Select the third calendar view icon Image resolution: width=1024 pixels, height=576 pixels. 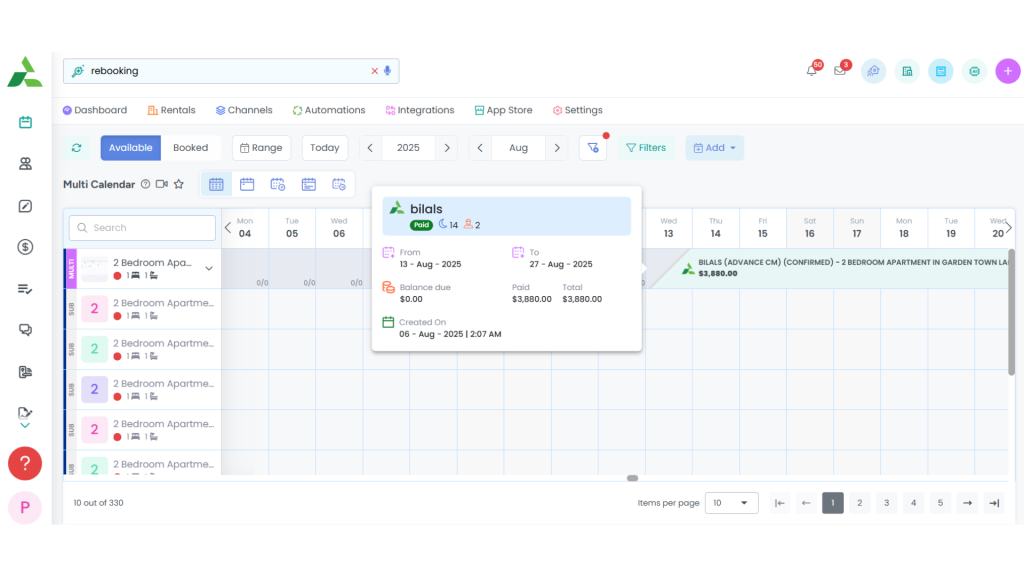click(x=278, y=185)
